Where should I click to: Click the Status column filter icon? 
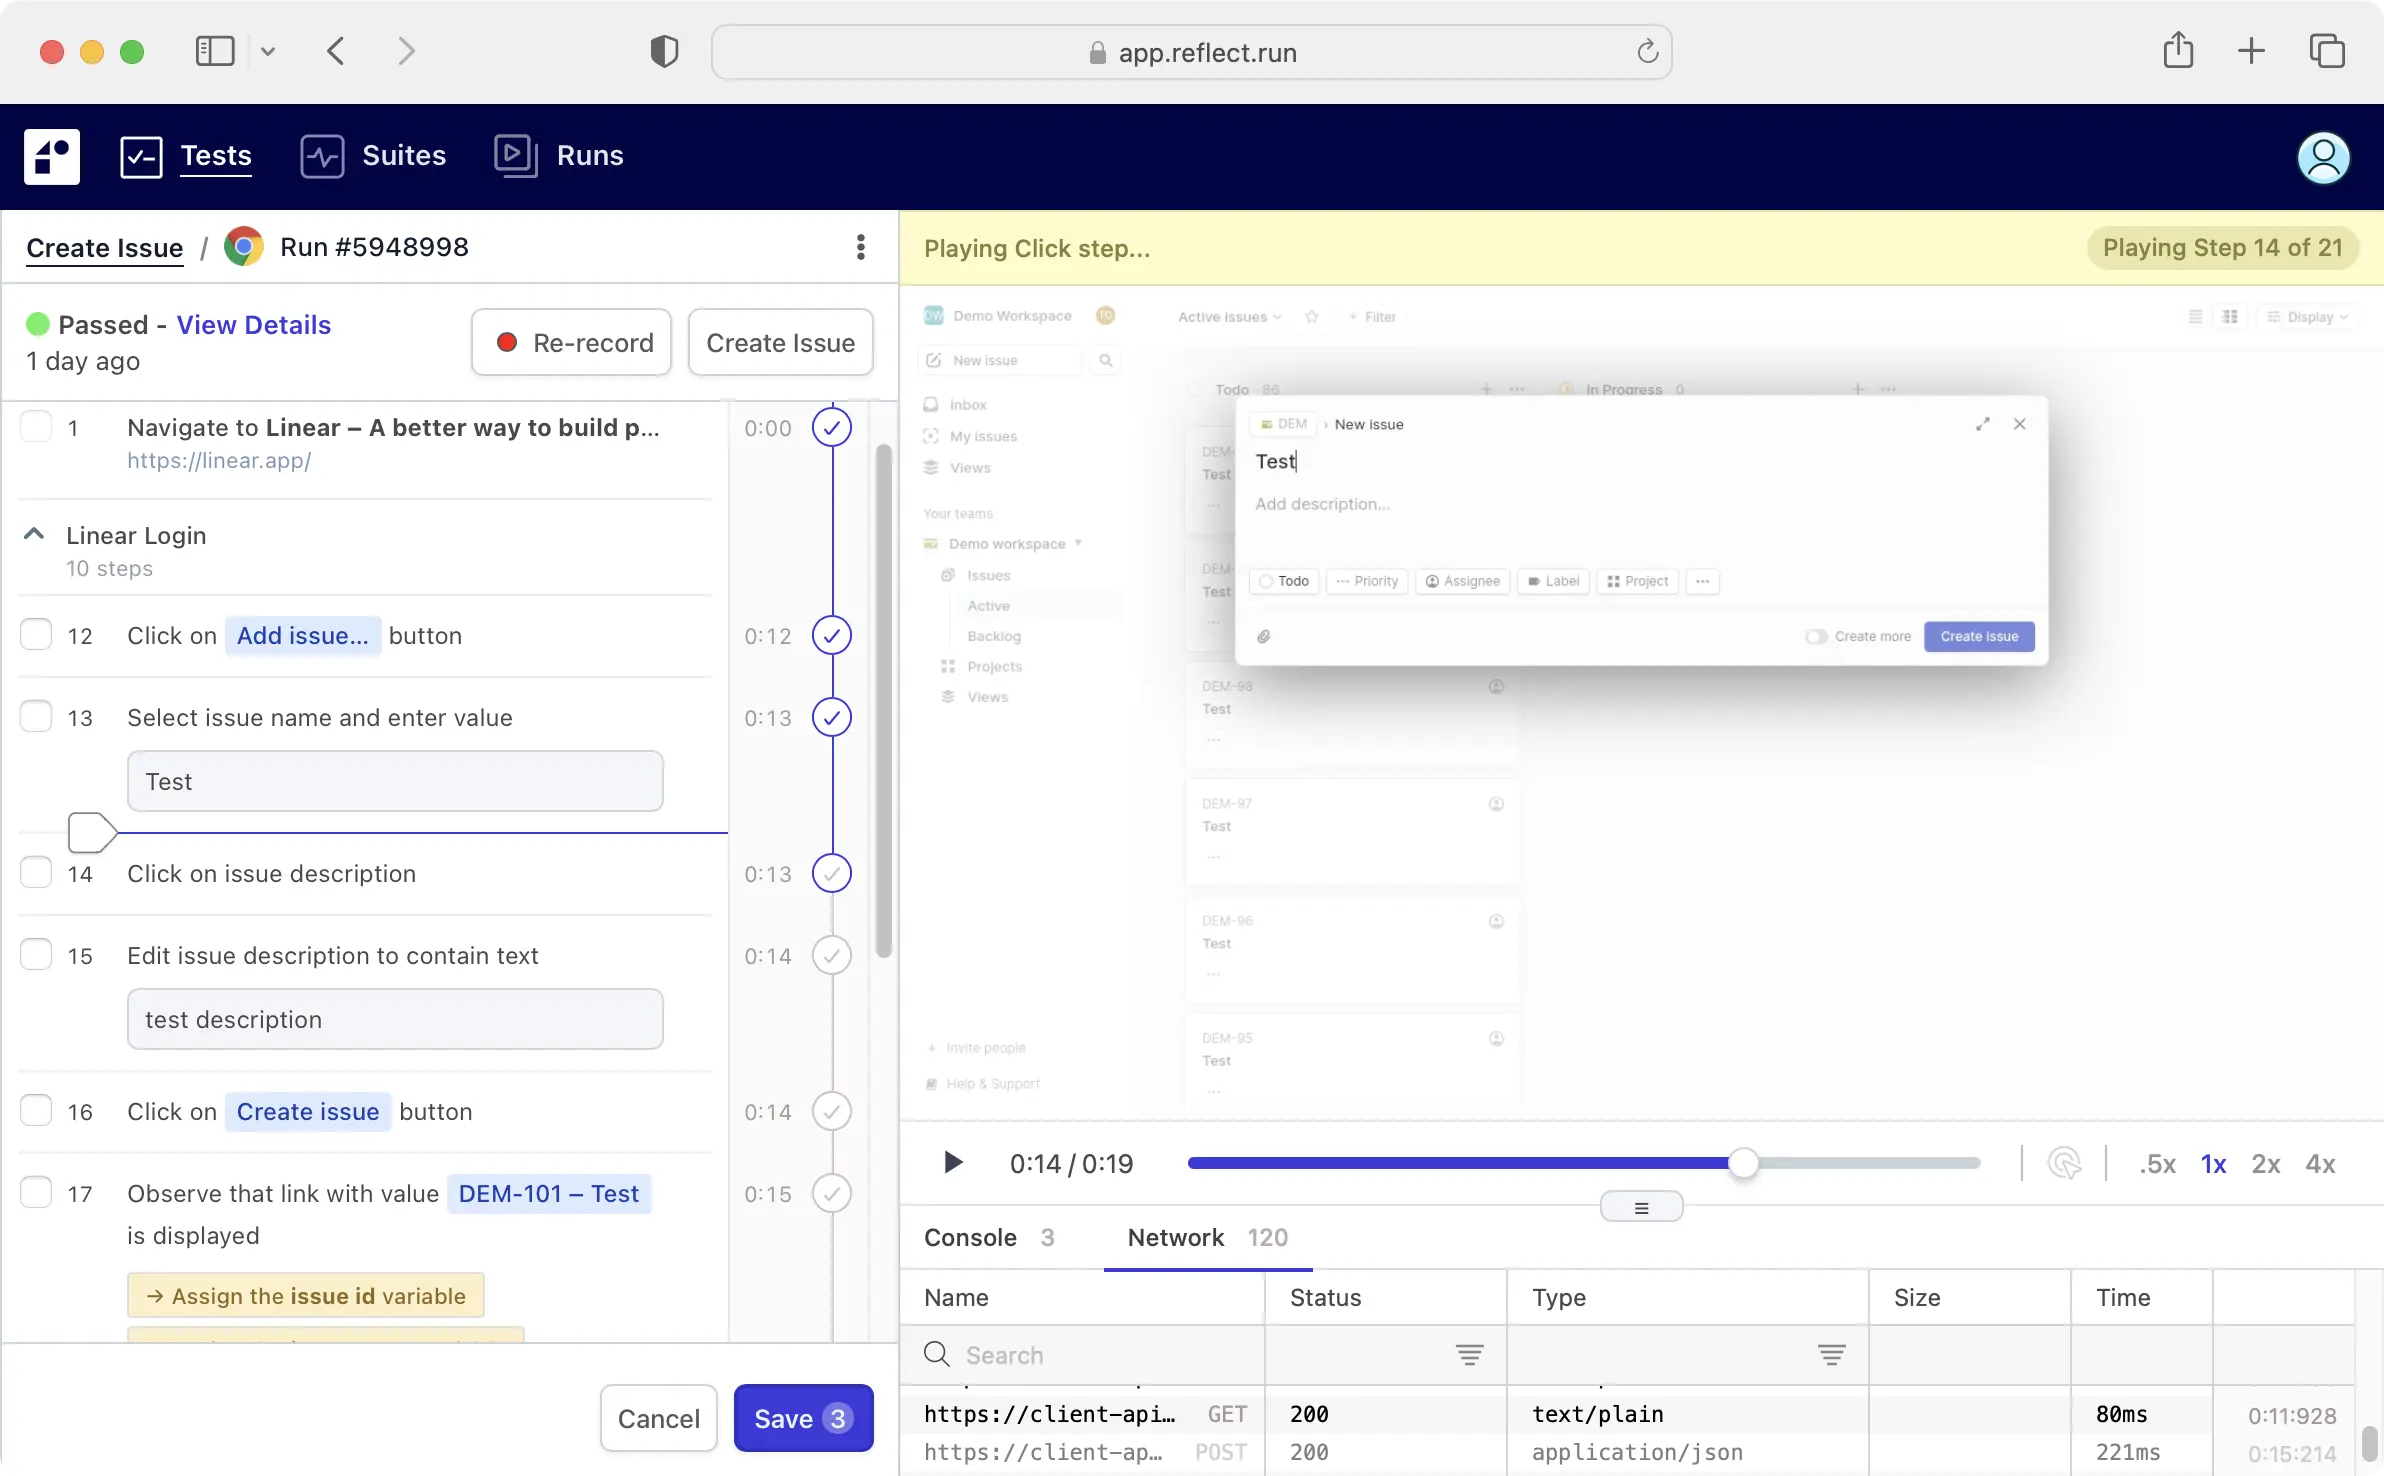(x=1469, y=1355)
